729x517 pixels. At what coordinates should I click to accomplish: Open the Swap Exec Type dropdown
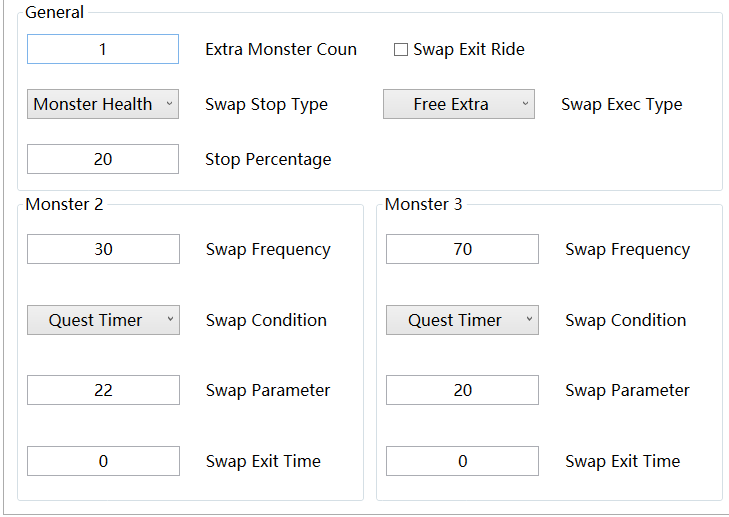[x=459, y=104]
